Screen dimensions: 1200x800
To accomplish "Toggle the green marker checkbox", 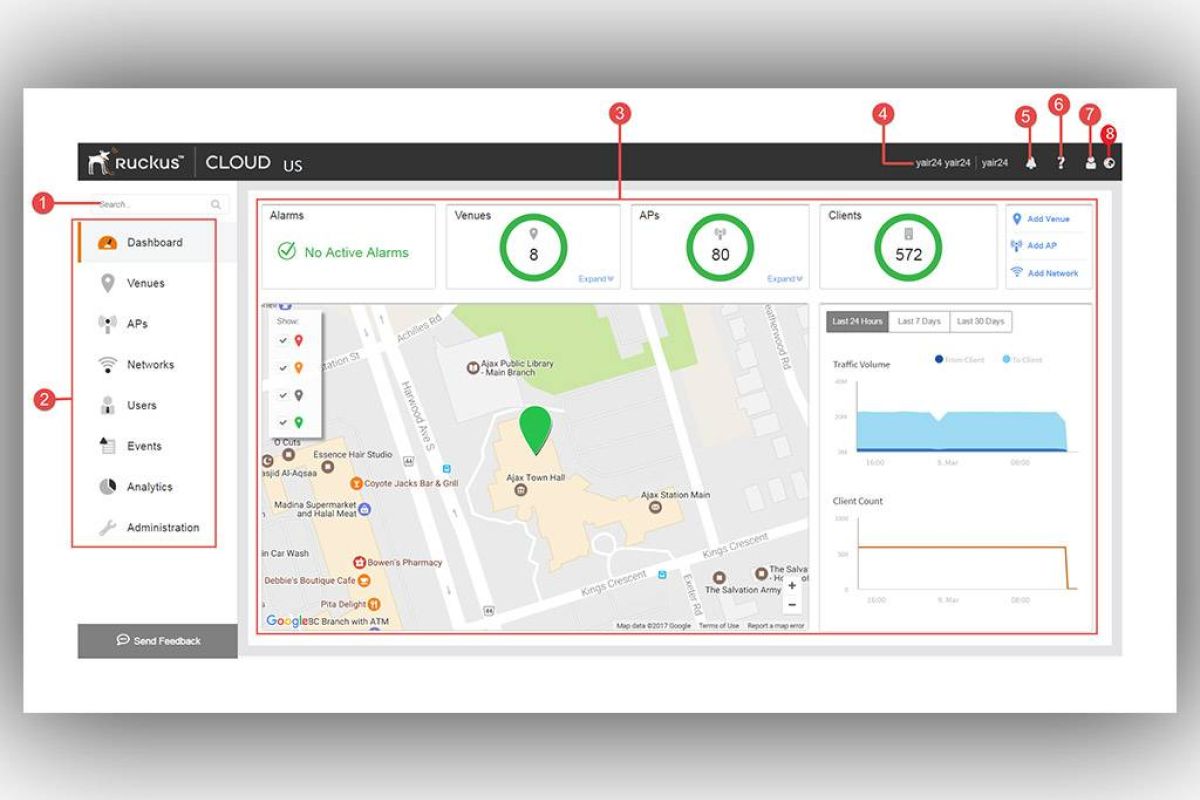I will point(284,422).
